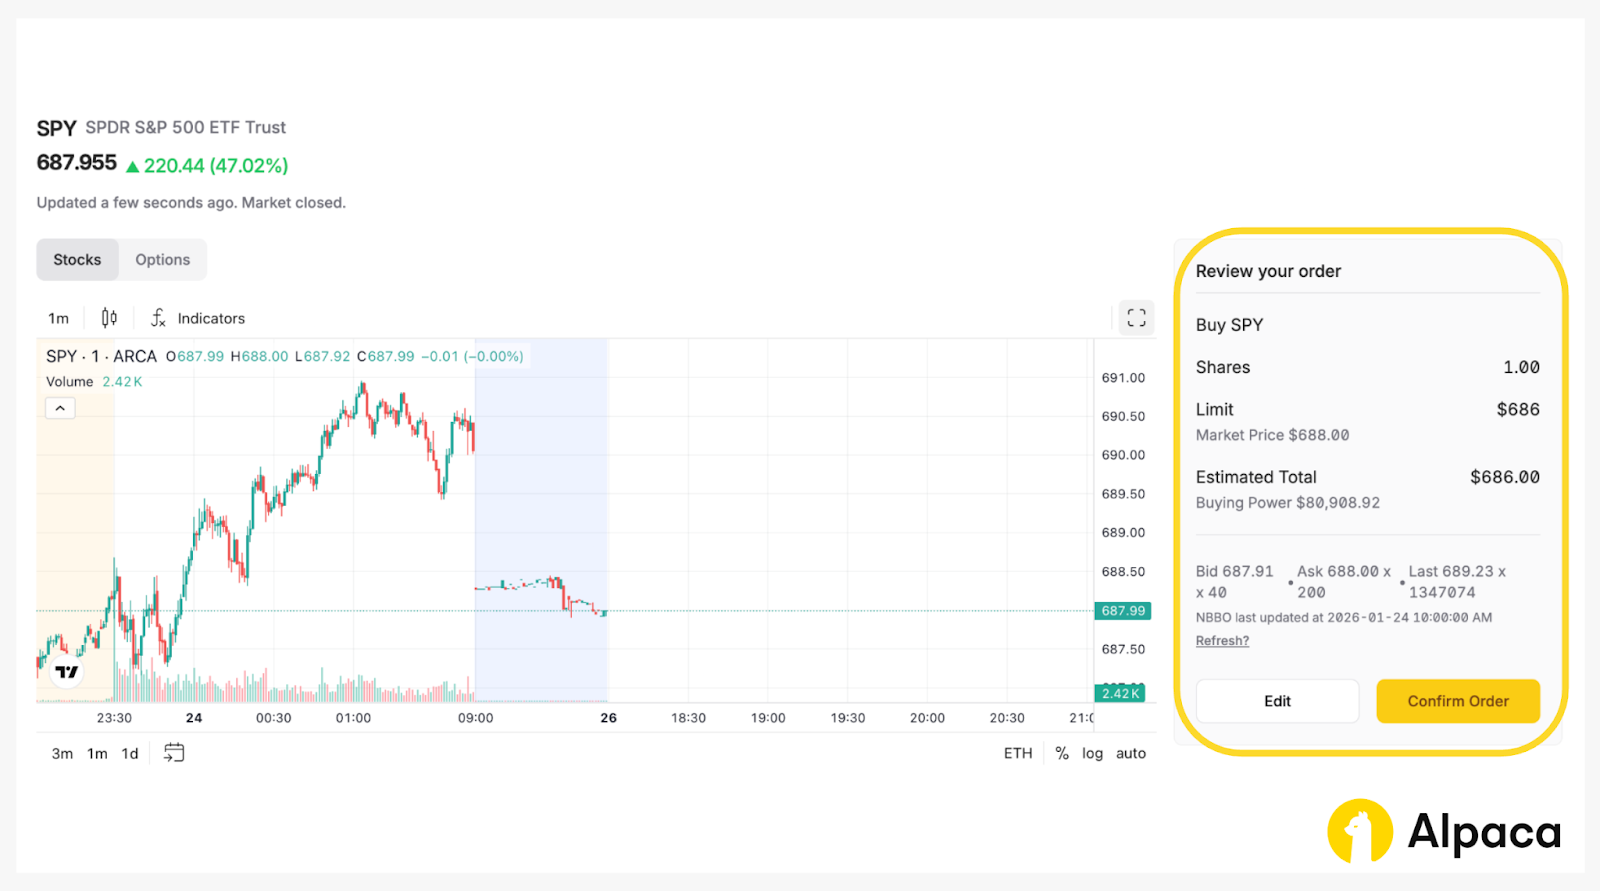The height and width of the screenshot is (891, 1600).
Task: Click the Indicators fx icon
Action: click(158, 318)
